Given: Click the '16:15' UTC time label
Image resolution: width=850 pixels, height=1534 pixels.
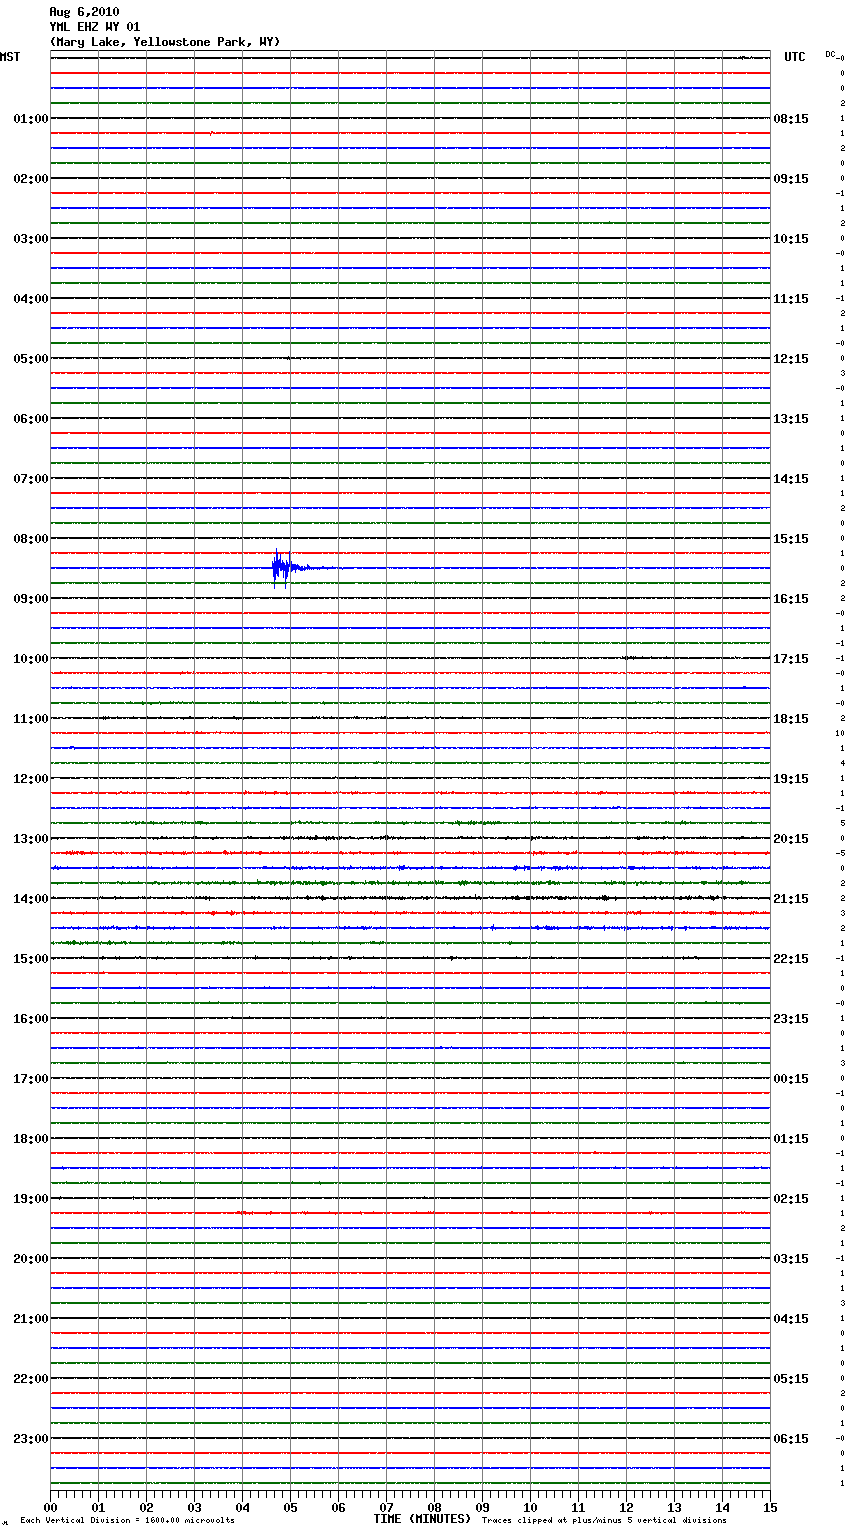Looking at the screenshot, I should tap(791, 599).
